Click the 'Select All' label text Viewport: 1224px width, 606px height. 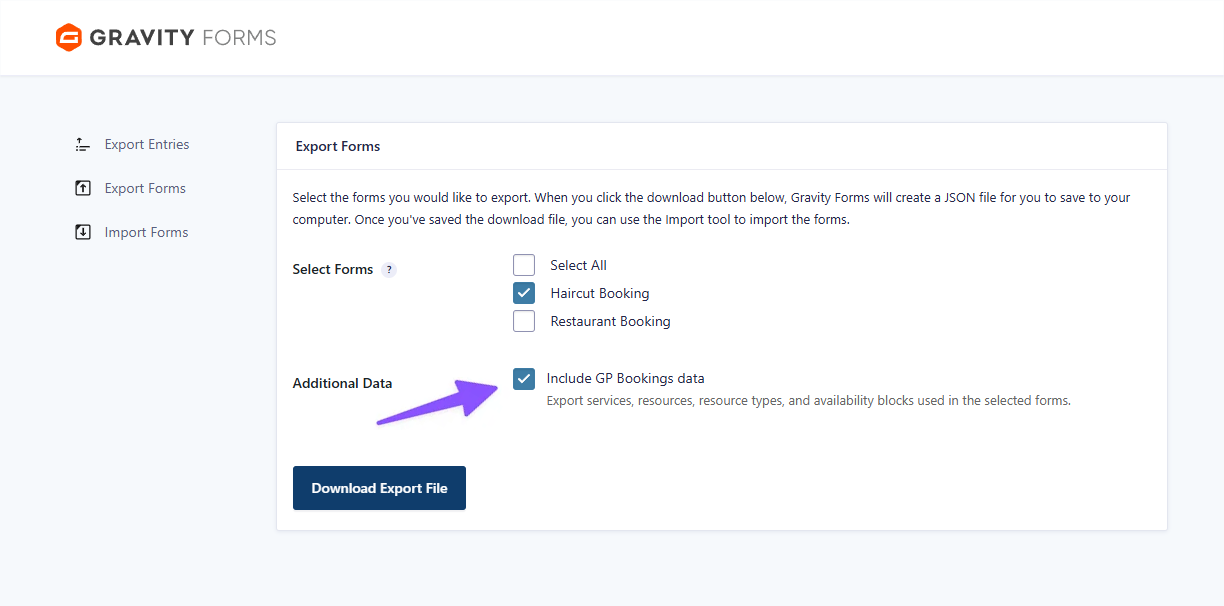578,265
